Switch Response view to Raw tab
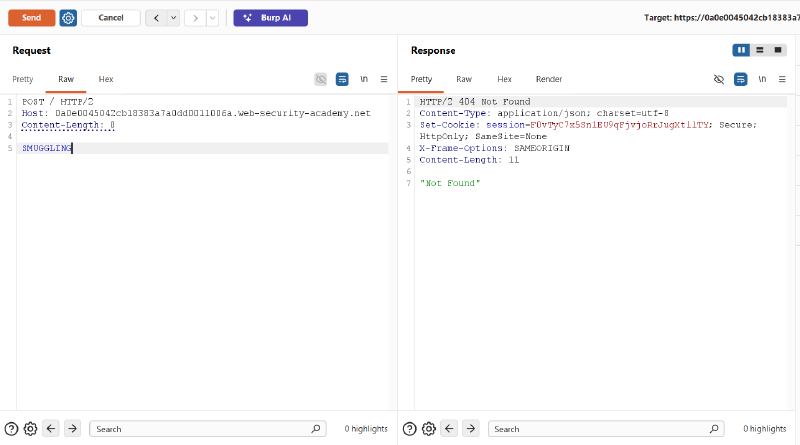 [x=464, y=79]
